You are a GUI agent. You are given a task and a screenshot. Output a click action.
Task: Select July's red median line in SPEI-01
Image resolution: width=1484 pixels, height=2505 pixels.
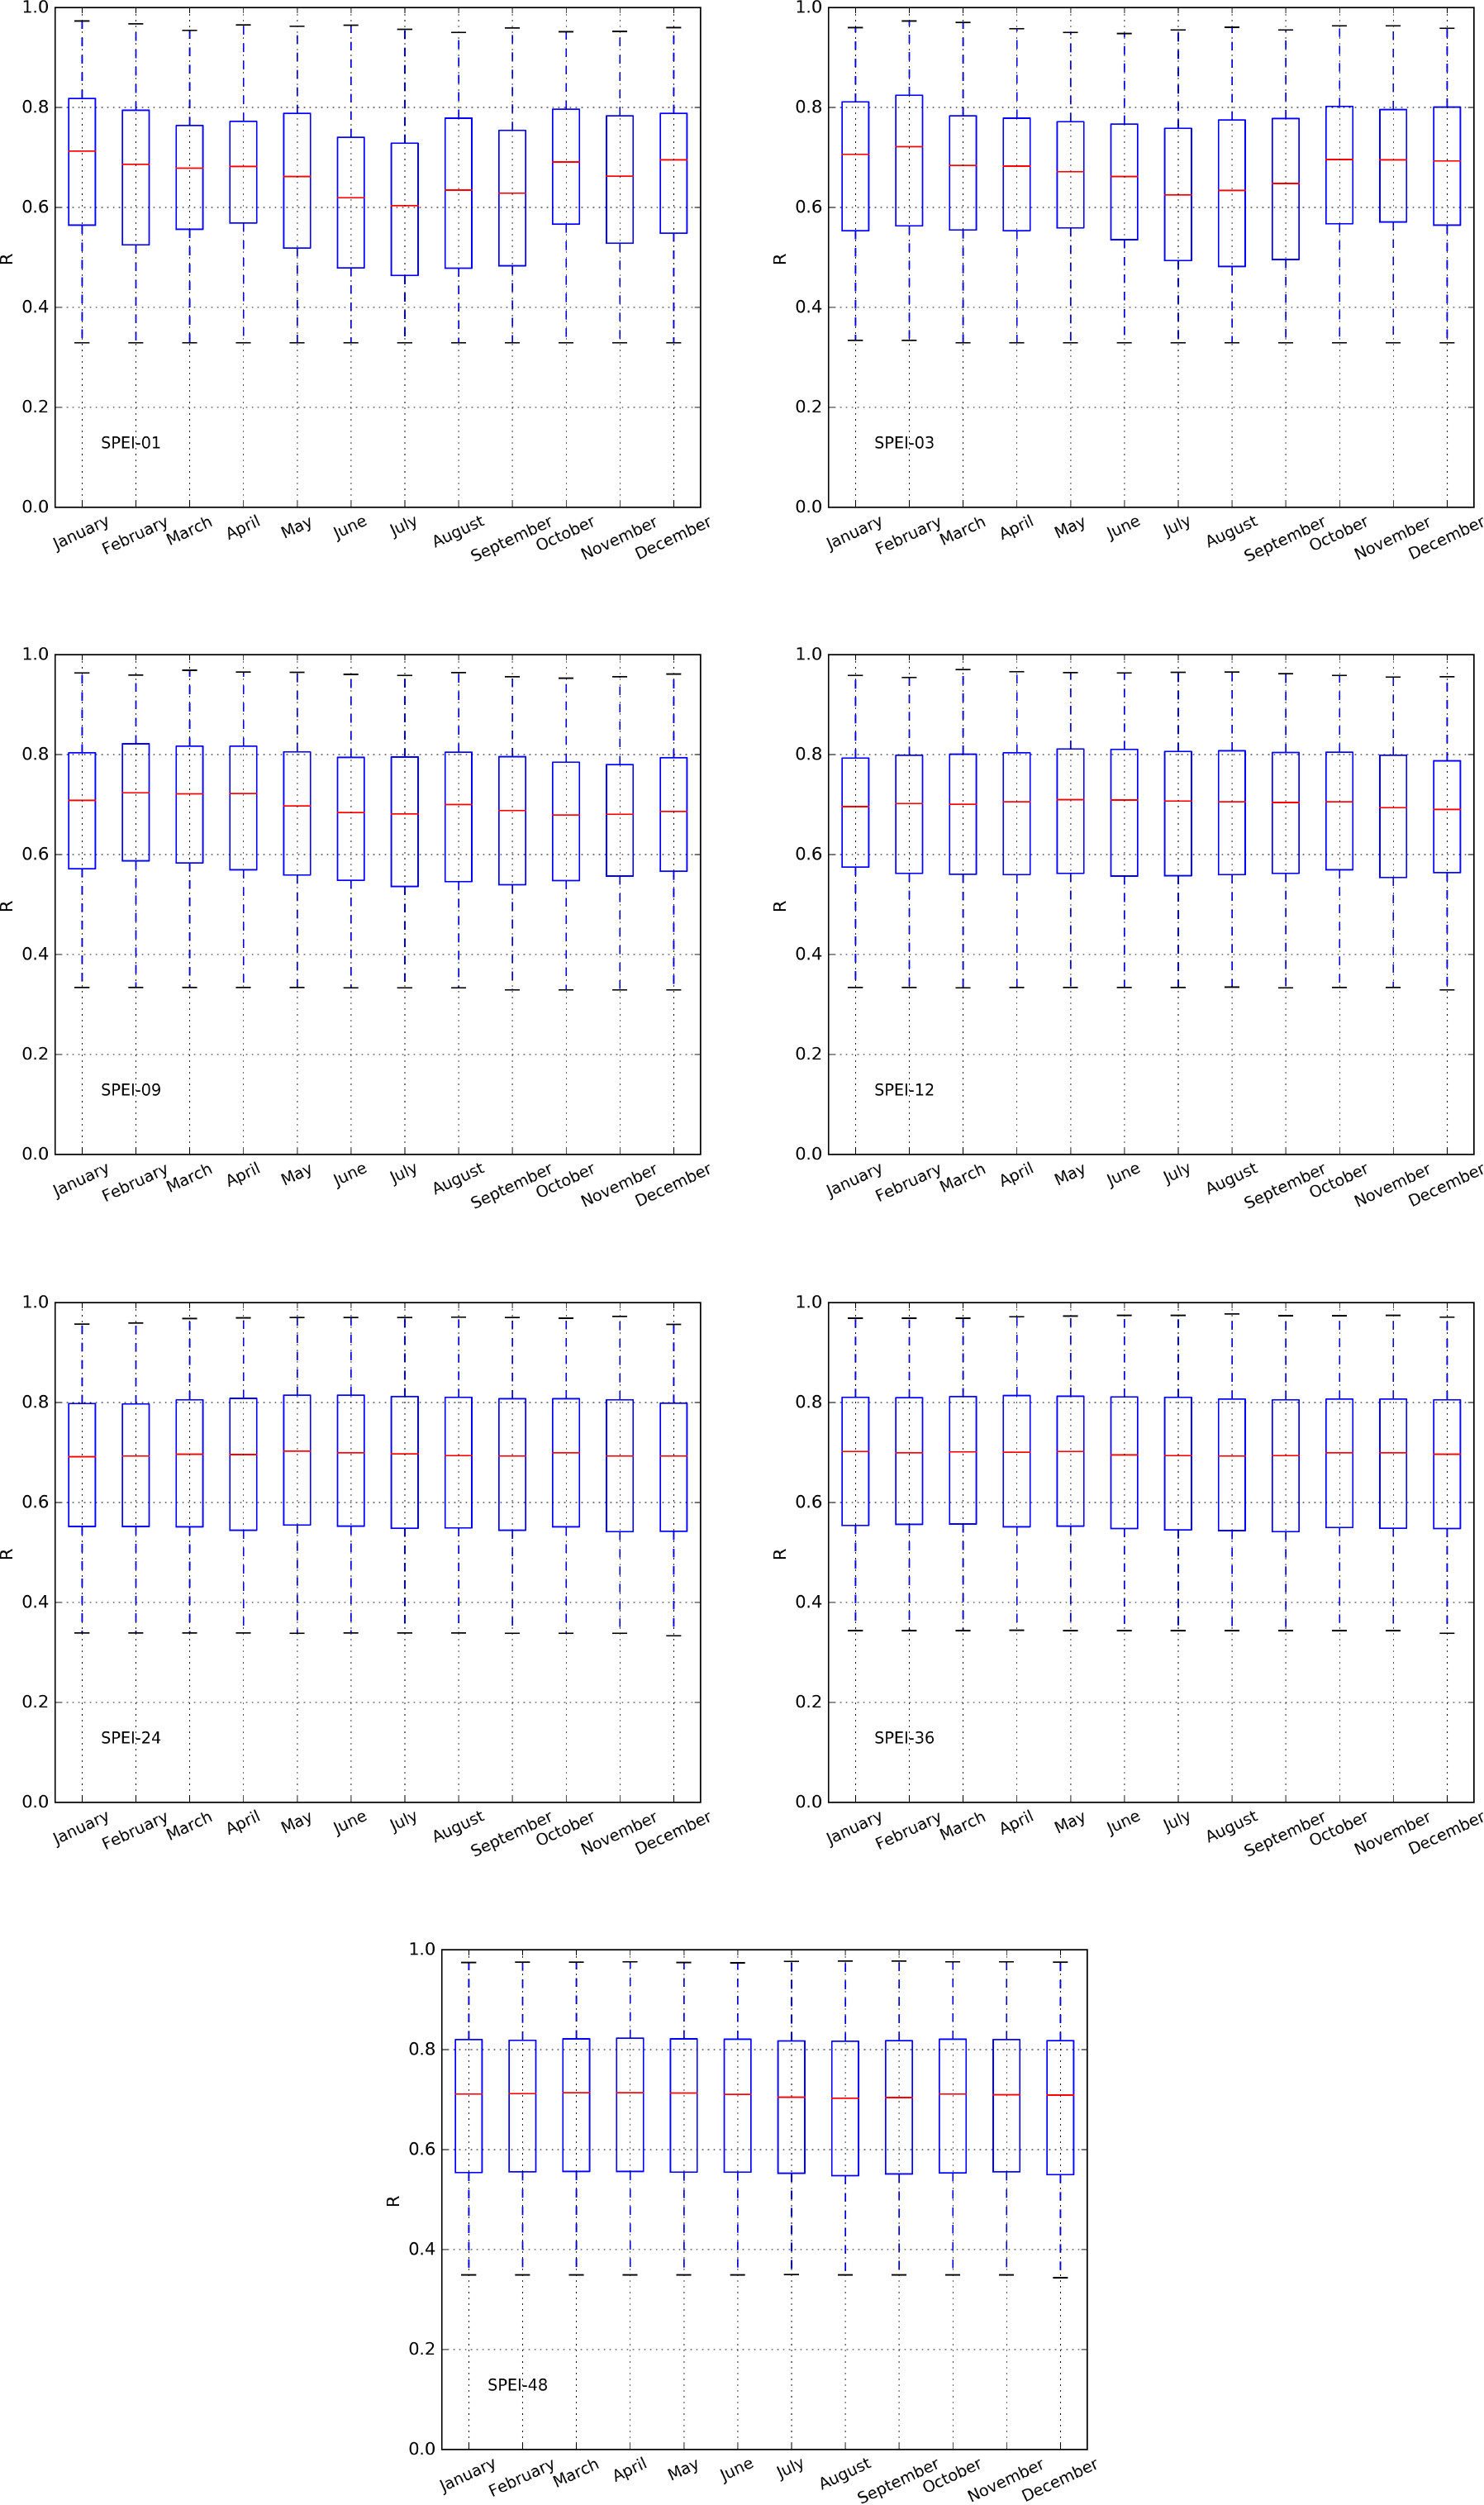[x=404, y=206]
